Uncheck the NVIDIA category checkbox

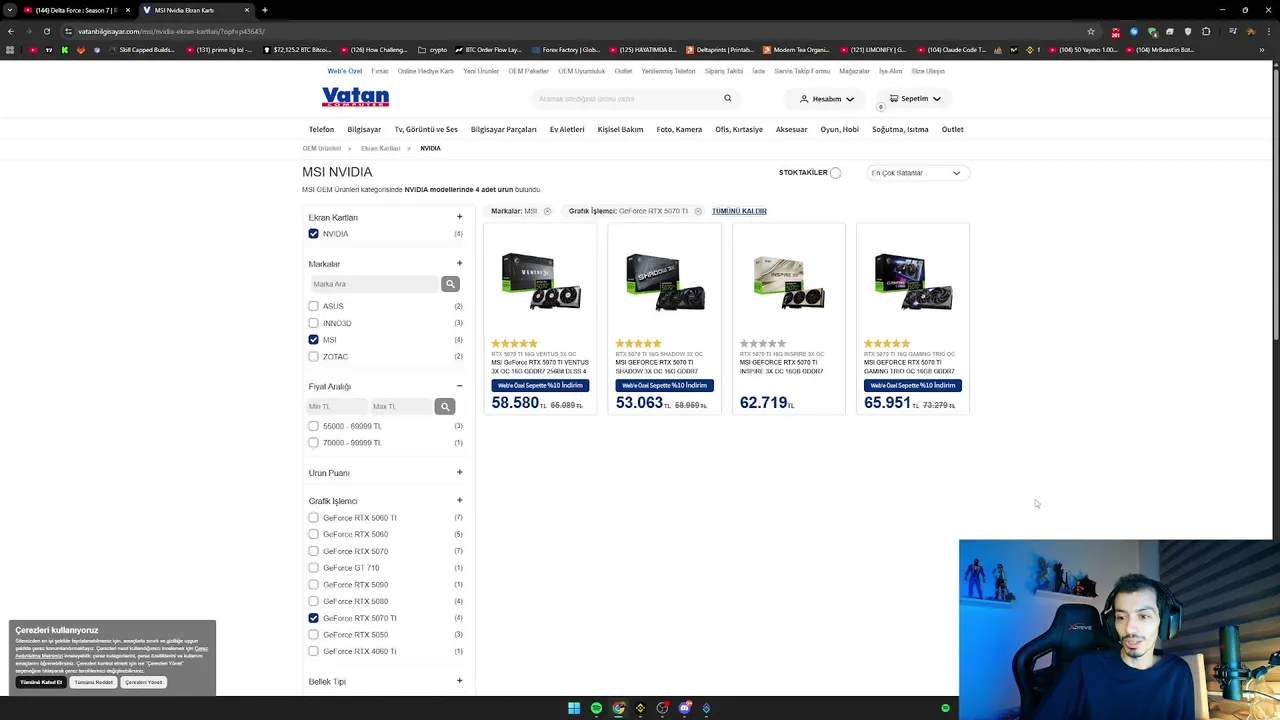313,234
